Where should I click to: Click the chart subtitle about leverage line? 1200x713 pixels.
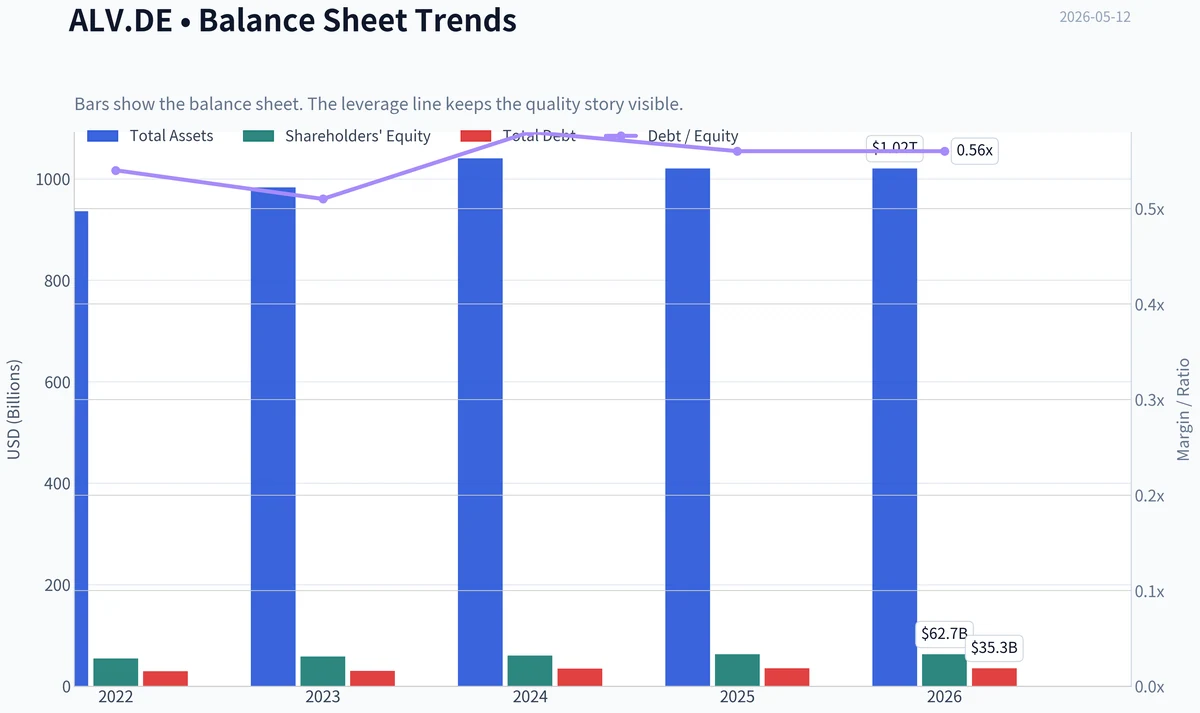[x=378, y=104]
